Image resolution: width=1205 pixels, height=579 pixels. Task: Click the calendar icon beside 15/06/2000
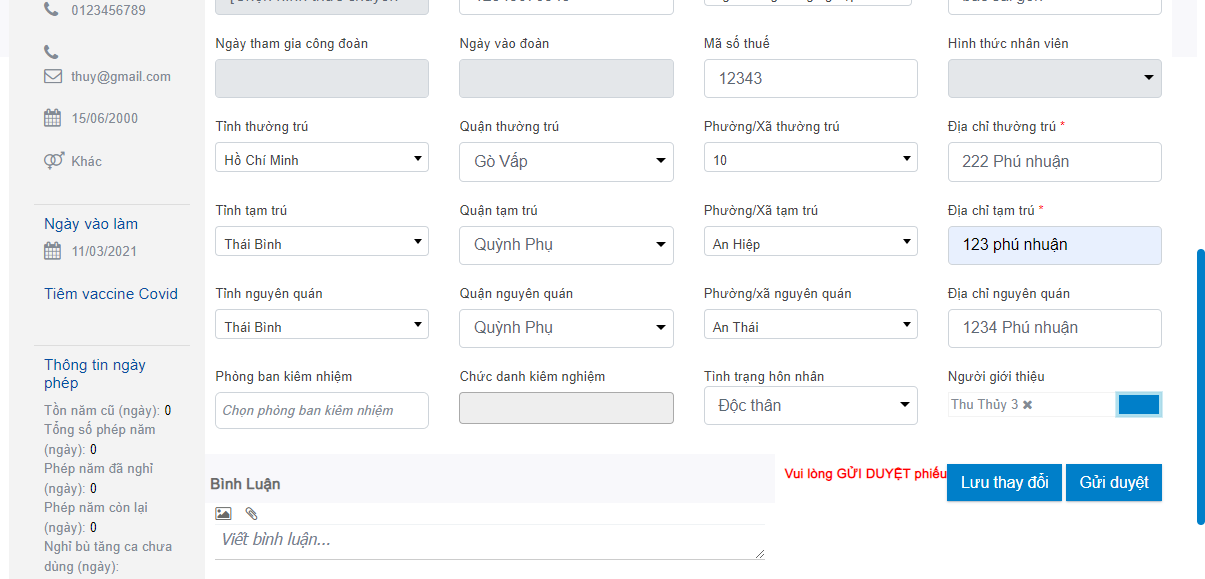click(x=52, y=118)
